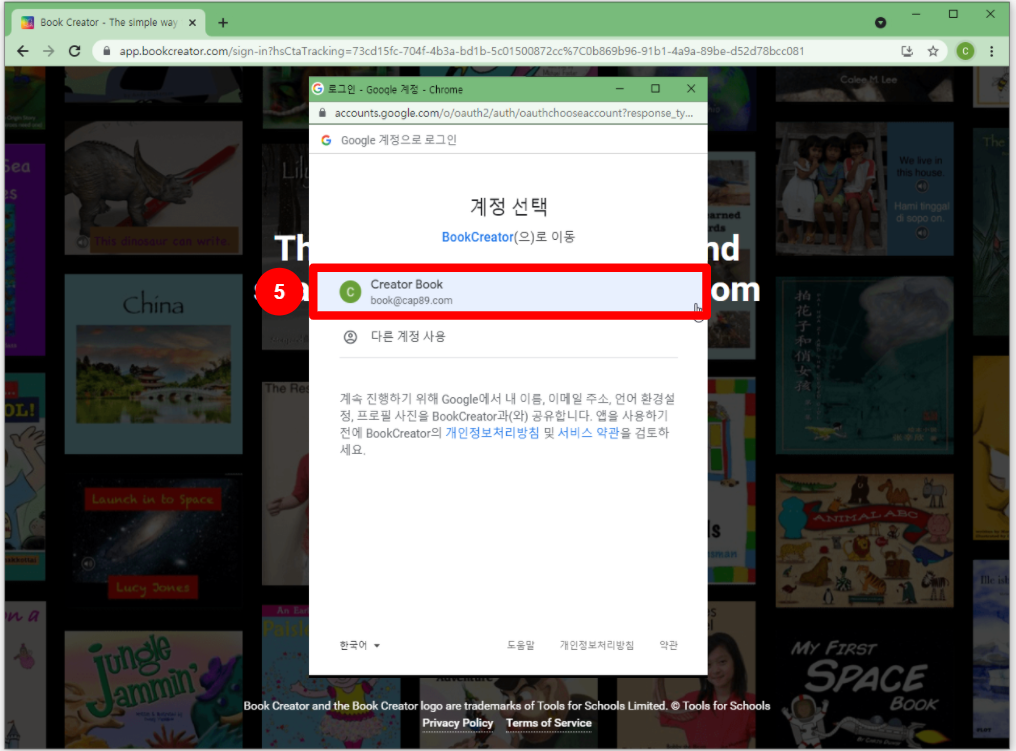Click the person icon beside 'Use another account'

(x=351, y=337)
